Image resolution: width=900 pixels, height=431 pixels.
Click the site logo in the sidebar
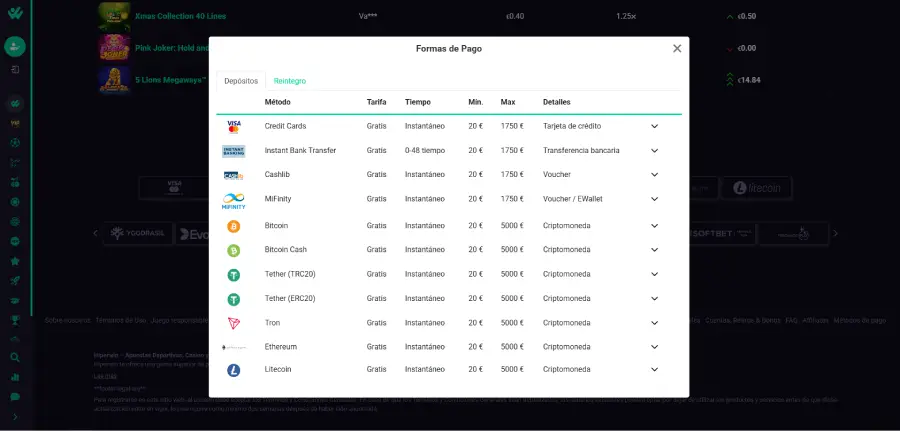tap(15, 14)
